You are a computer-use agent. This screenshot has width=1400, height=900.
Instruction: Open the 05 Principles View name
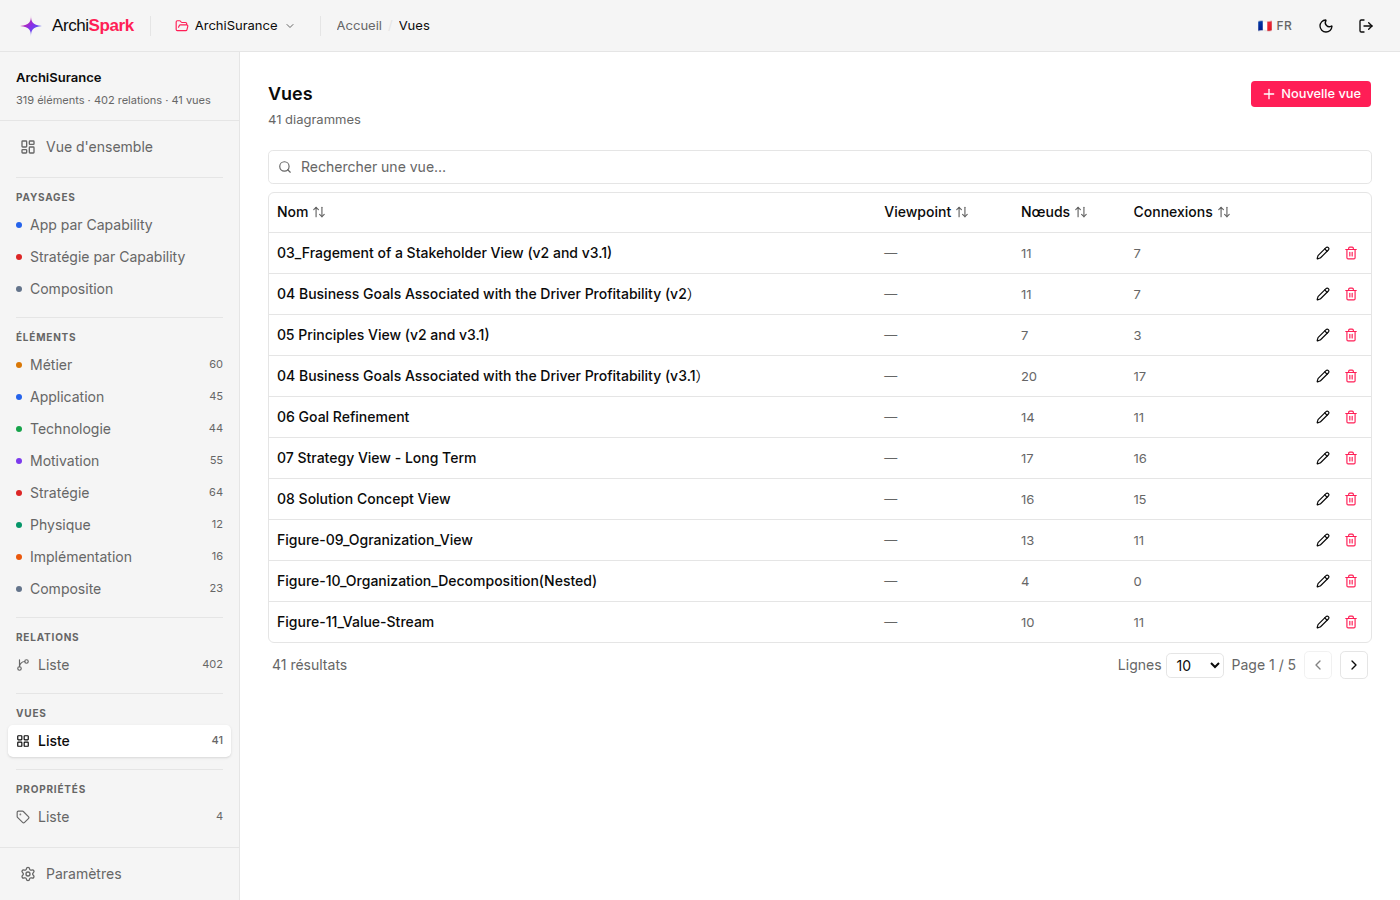pyautogui.click(x=383, y=335)
